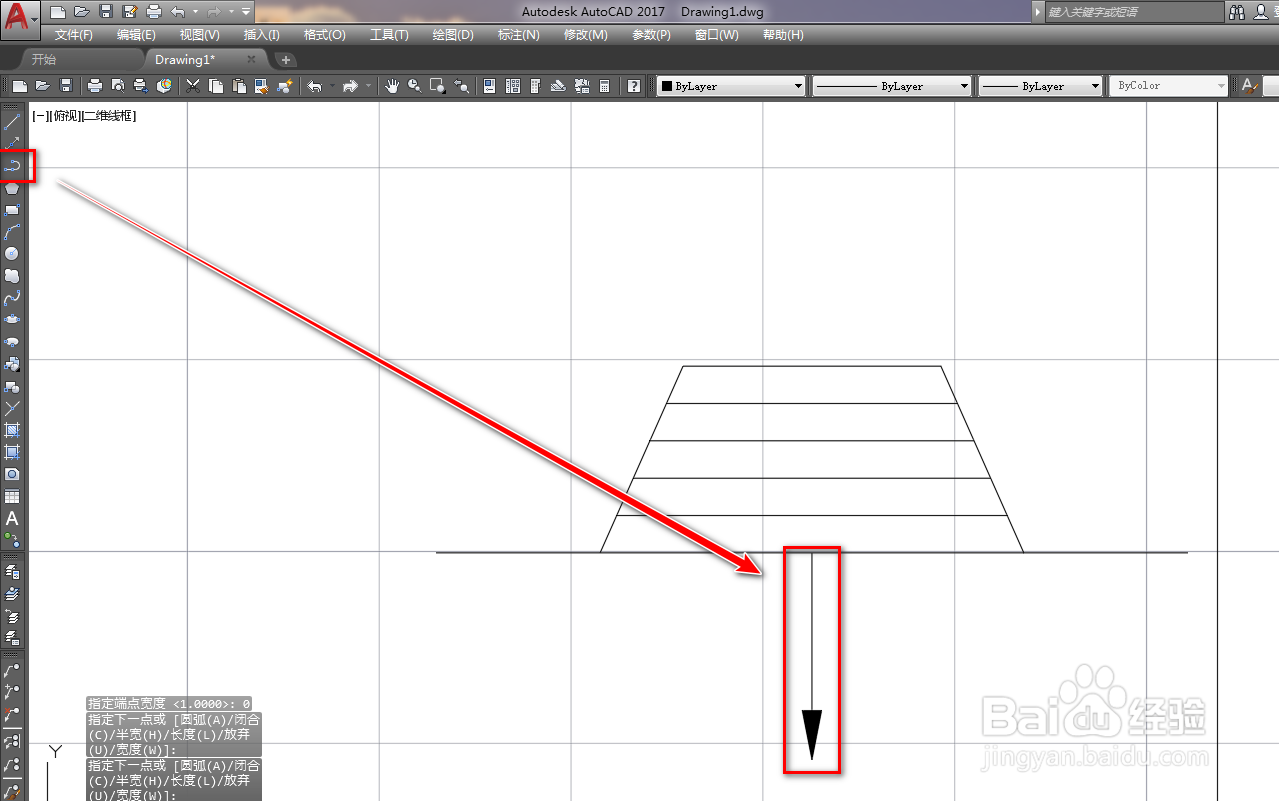Screen dimensions: 1279x801
Task: Open the 标注(N) menu
Action: [518, 35]
